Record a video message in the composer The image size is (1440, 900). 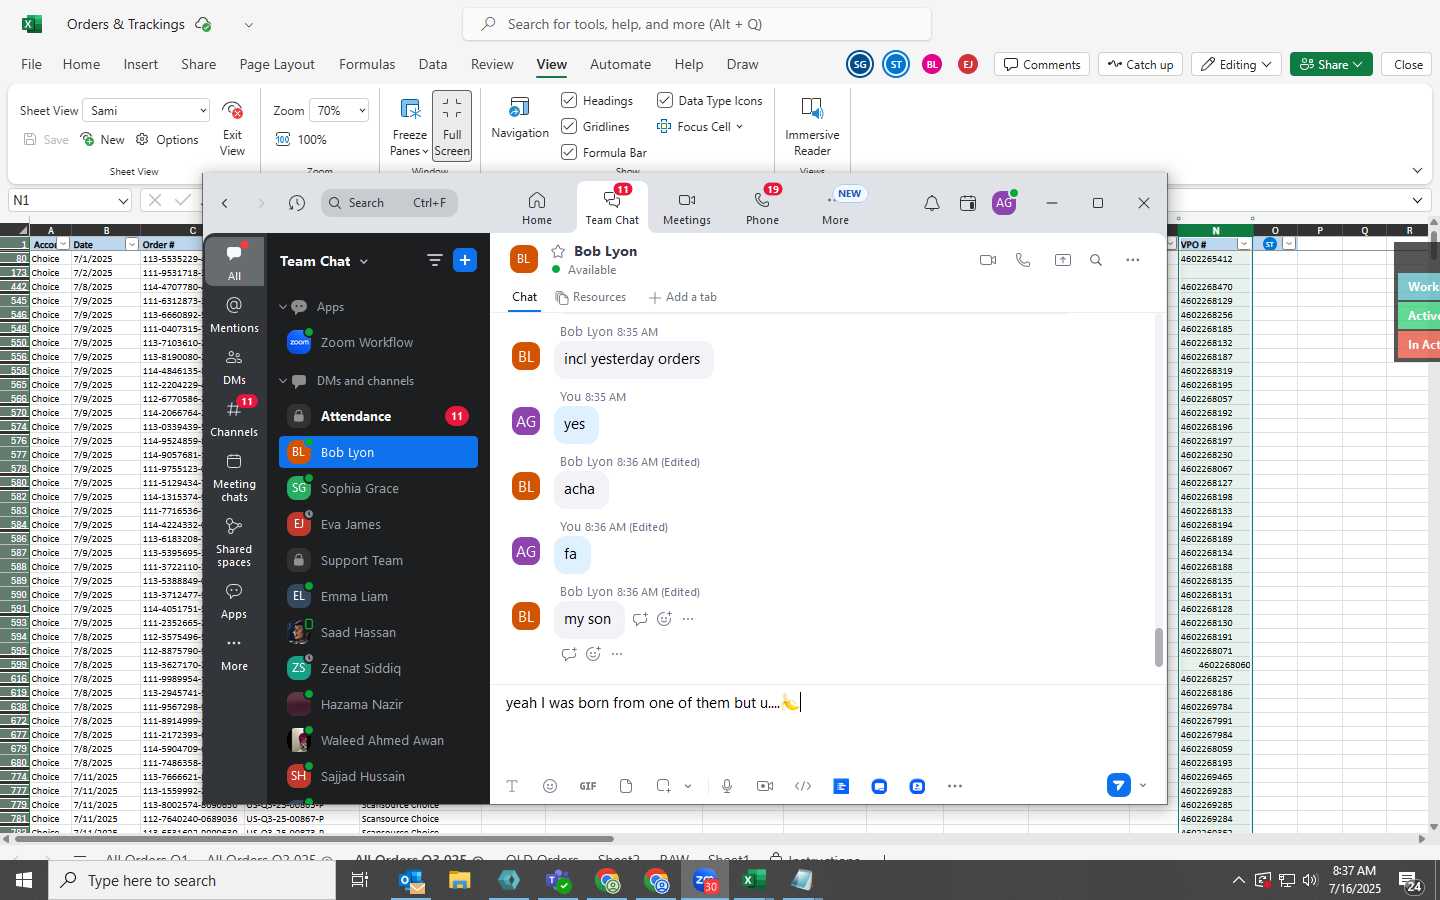tap(765, 786)
